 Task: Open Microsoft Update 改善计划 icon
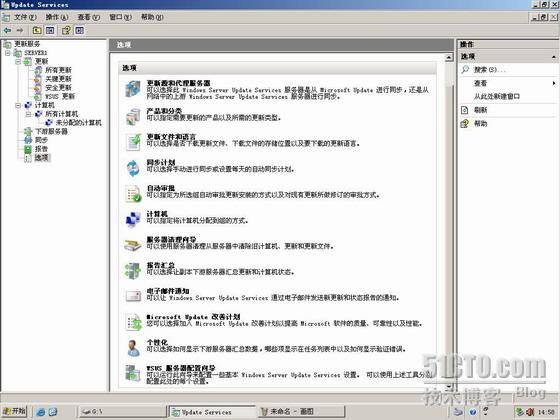tap(133, 322)
